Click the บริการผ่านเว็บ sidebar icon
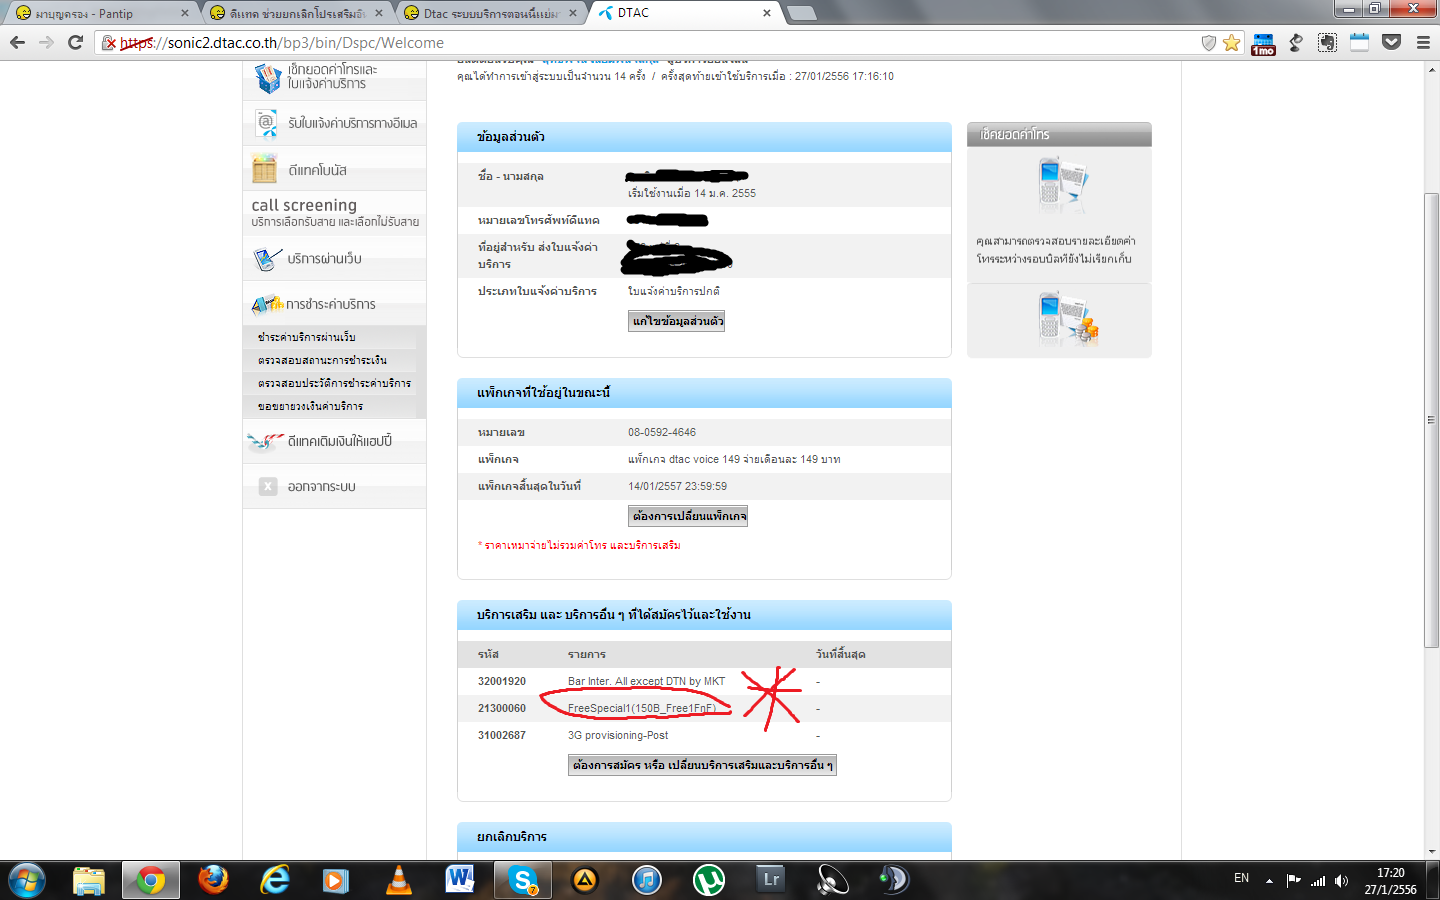The width and height of the screenshot is (1440, 900). [267, 259]
